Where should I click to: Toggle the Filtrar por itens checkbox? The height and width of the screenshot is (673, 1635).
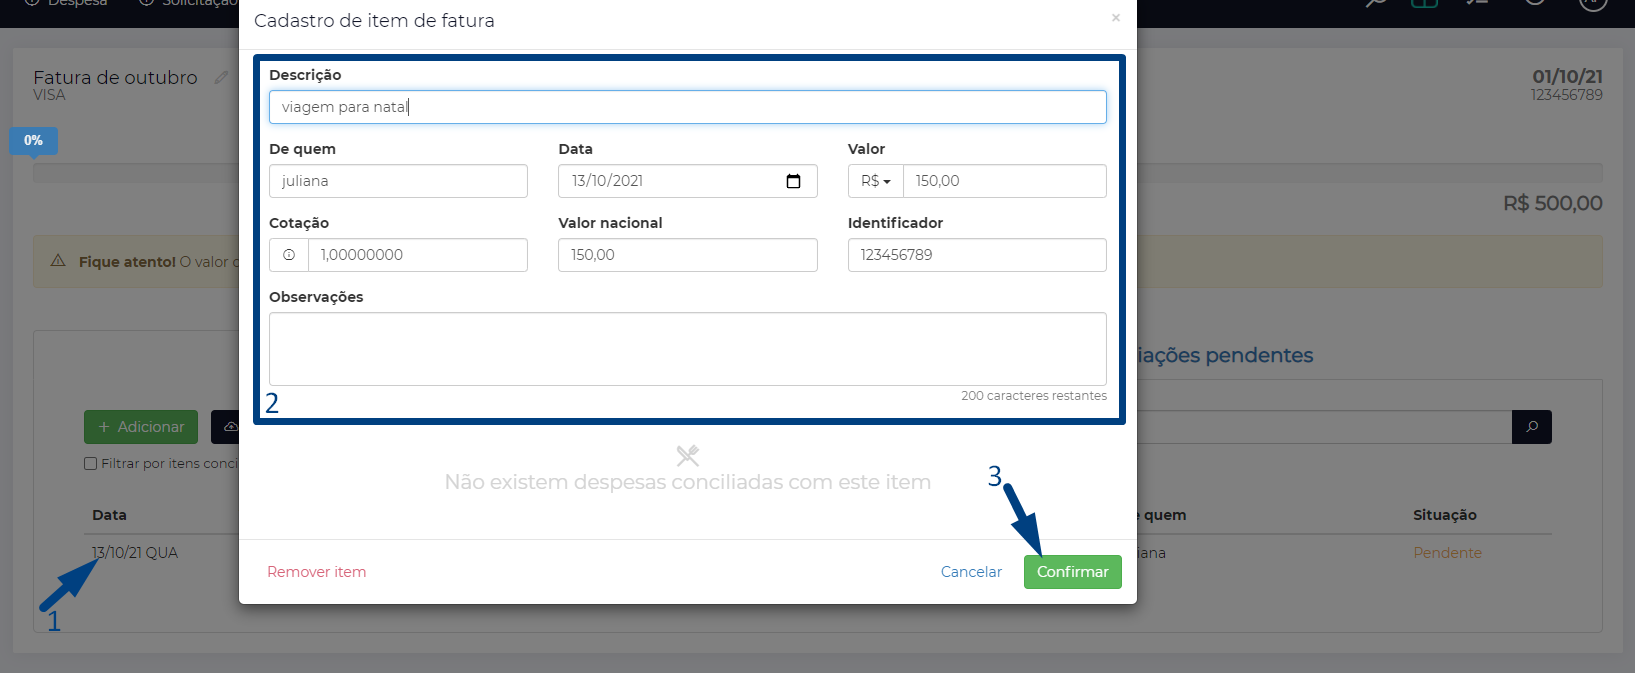pyautogui.click(x=91, y=464)
